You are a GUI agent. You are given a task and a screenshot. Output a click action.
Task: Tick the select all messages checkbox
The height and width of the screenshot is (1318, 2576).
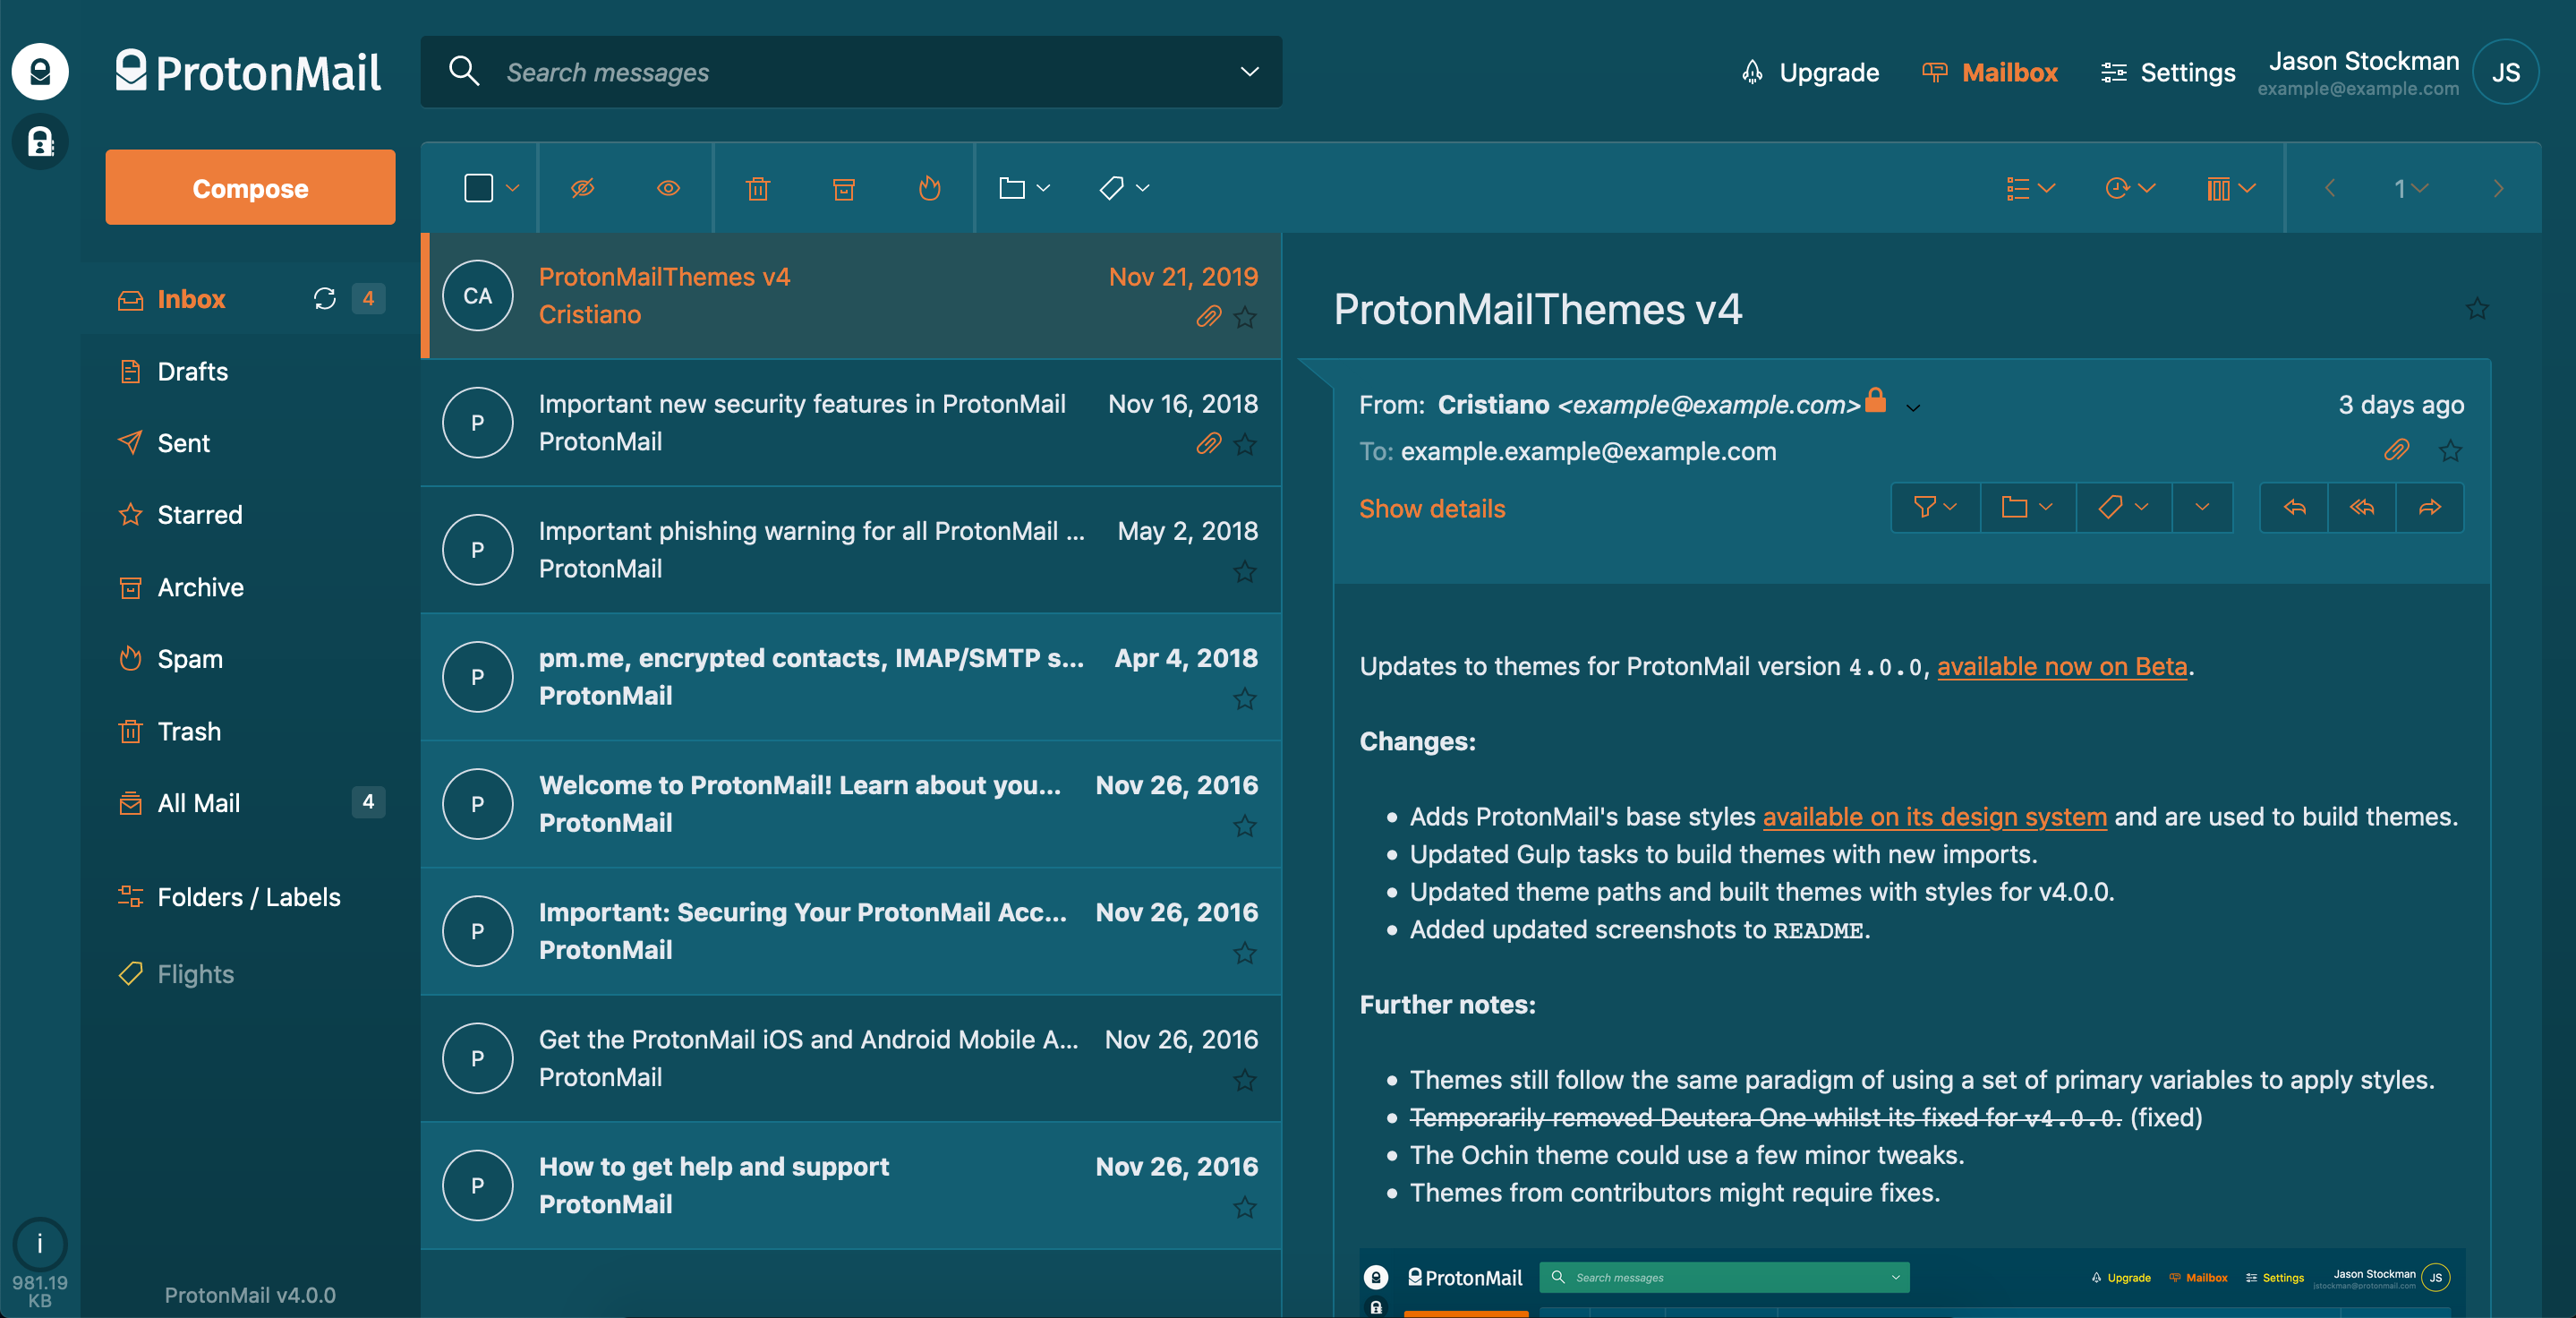coord(479,188)
